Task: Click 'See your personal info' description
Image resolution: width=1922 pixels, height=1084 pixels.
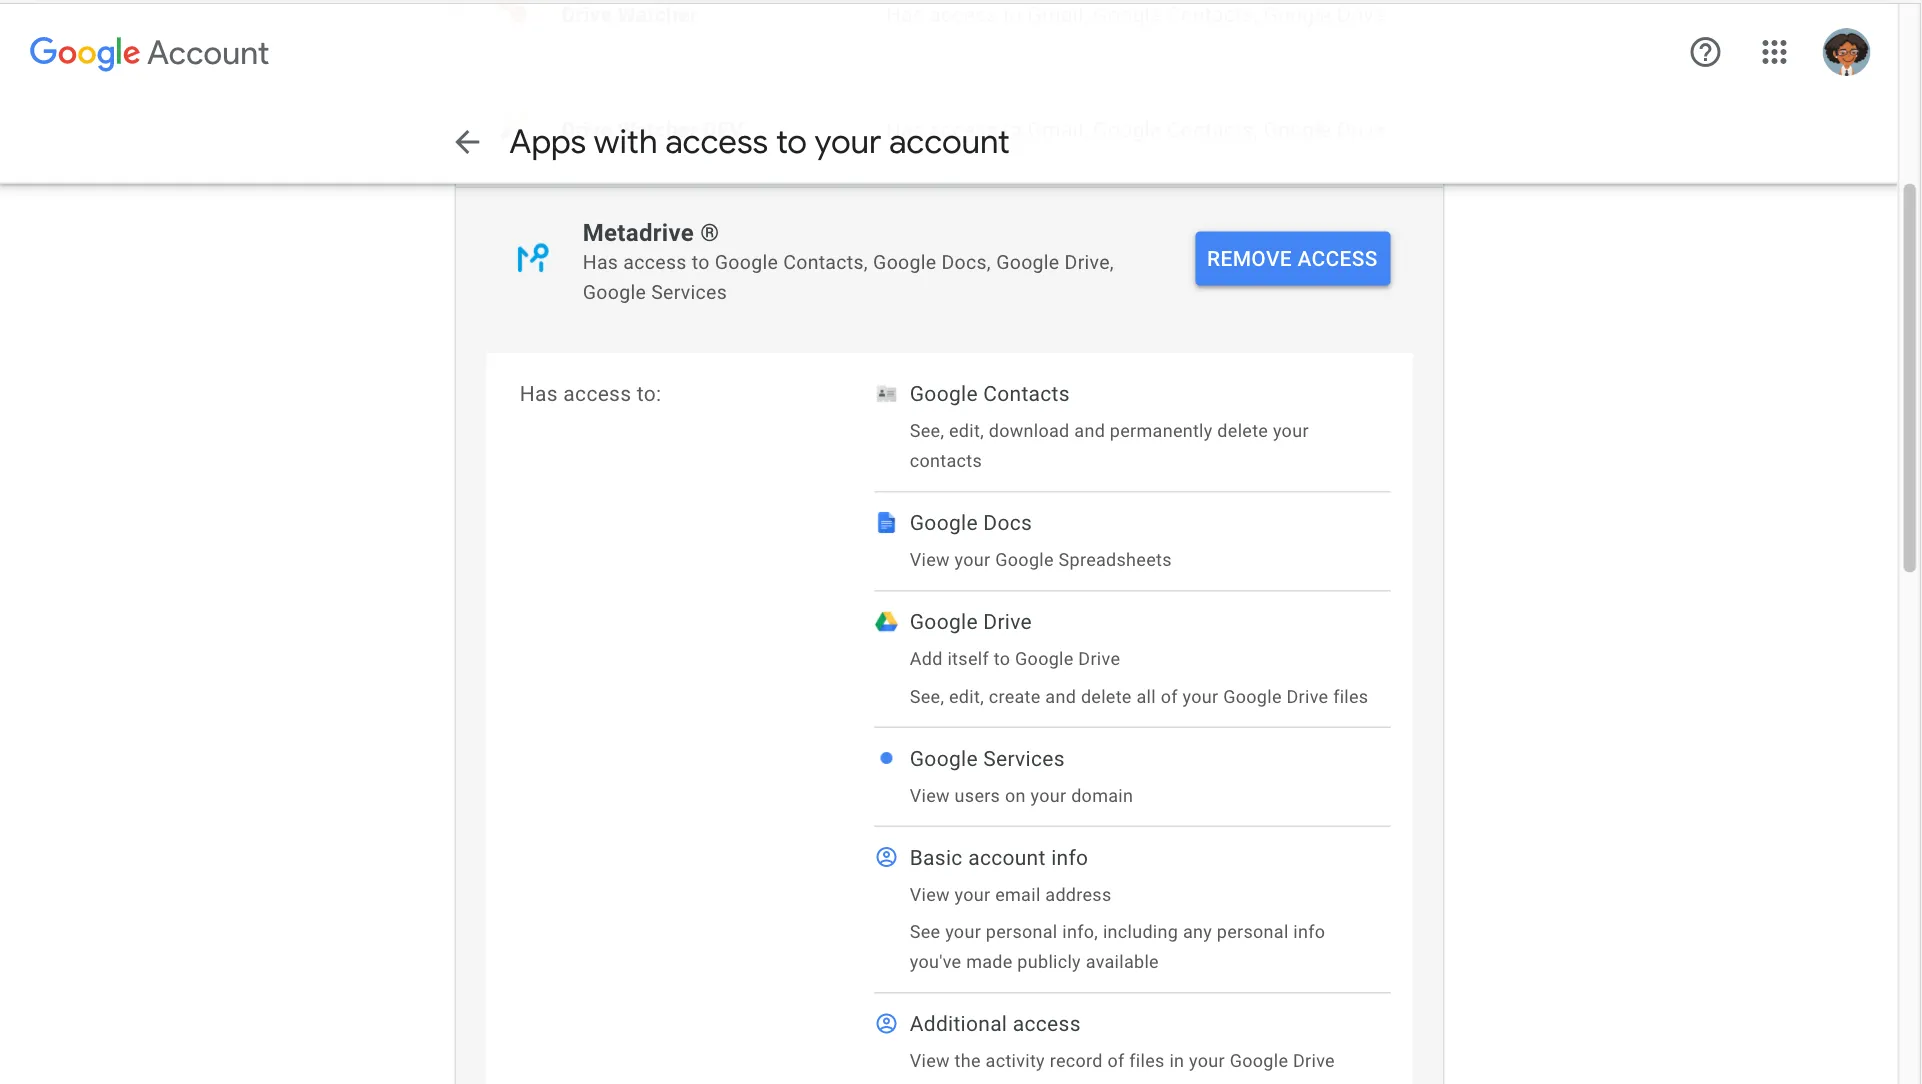Action: [x=1117, y=947]
